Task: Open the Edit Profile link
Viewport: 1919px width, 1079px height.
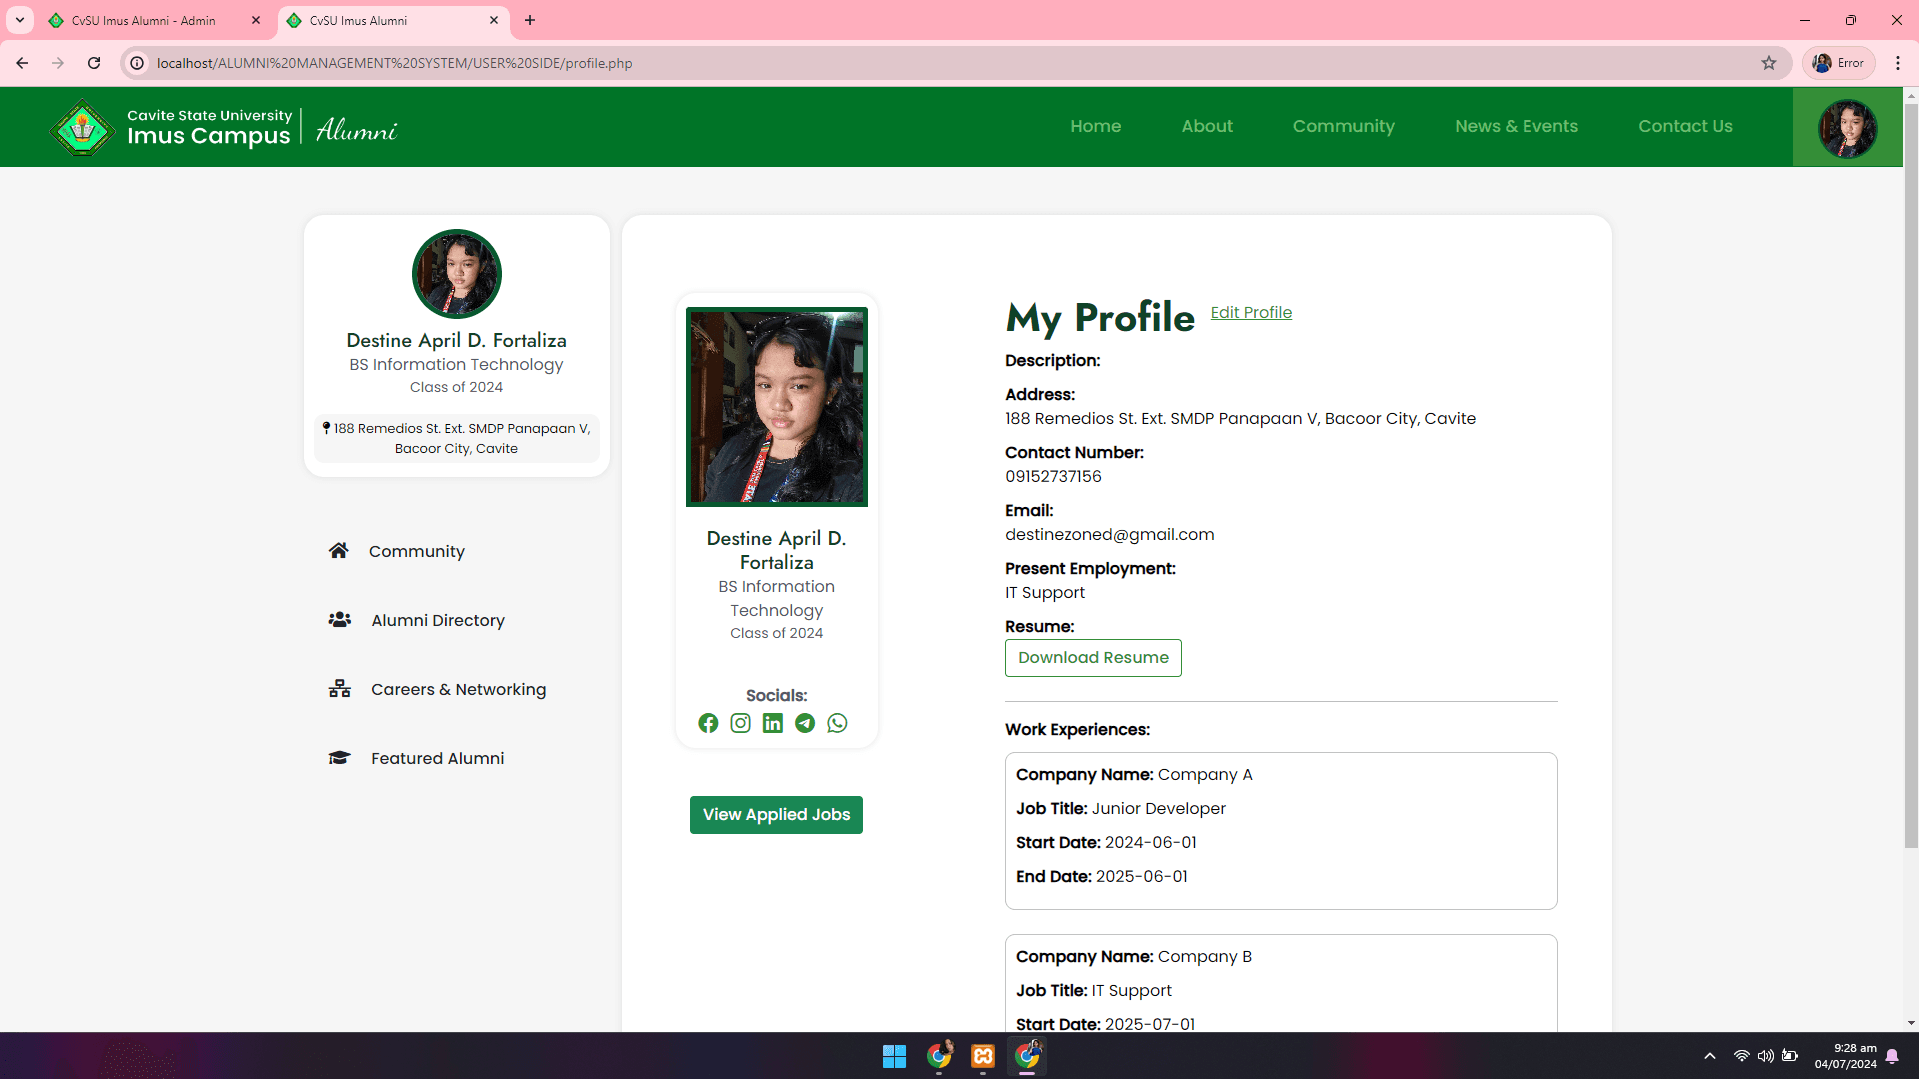Action: coord(1250,312)
